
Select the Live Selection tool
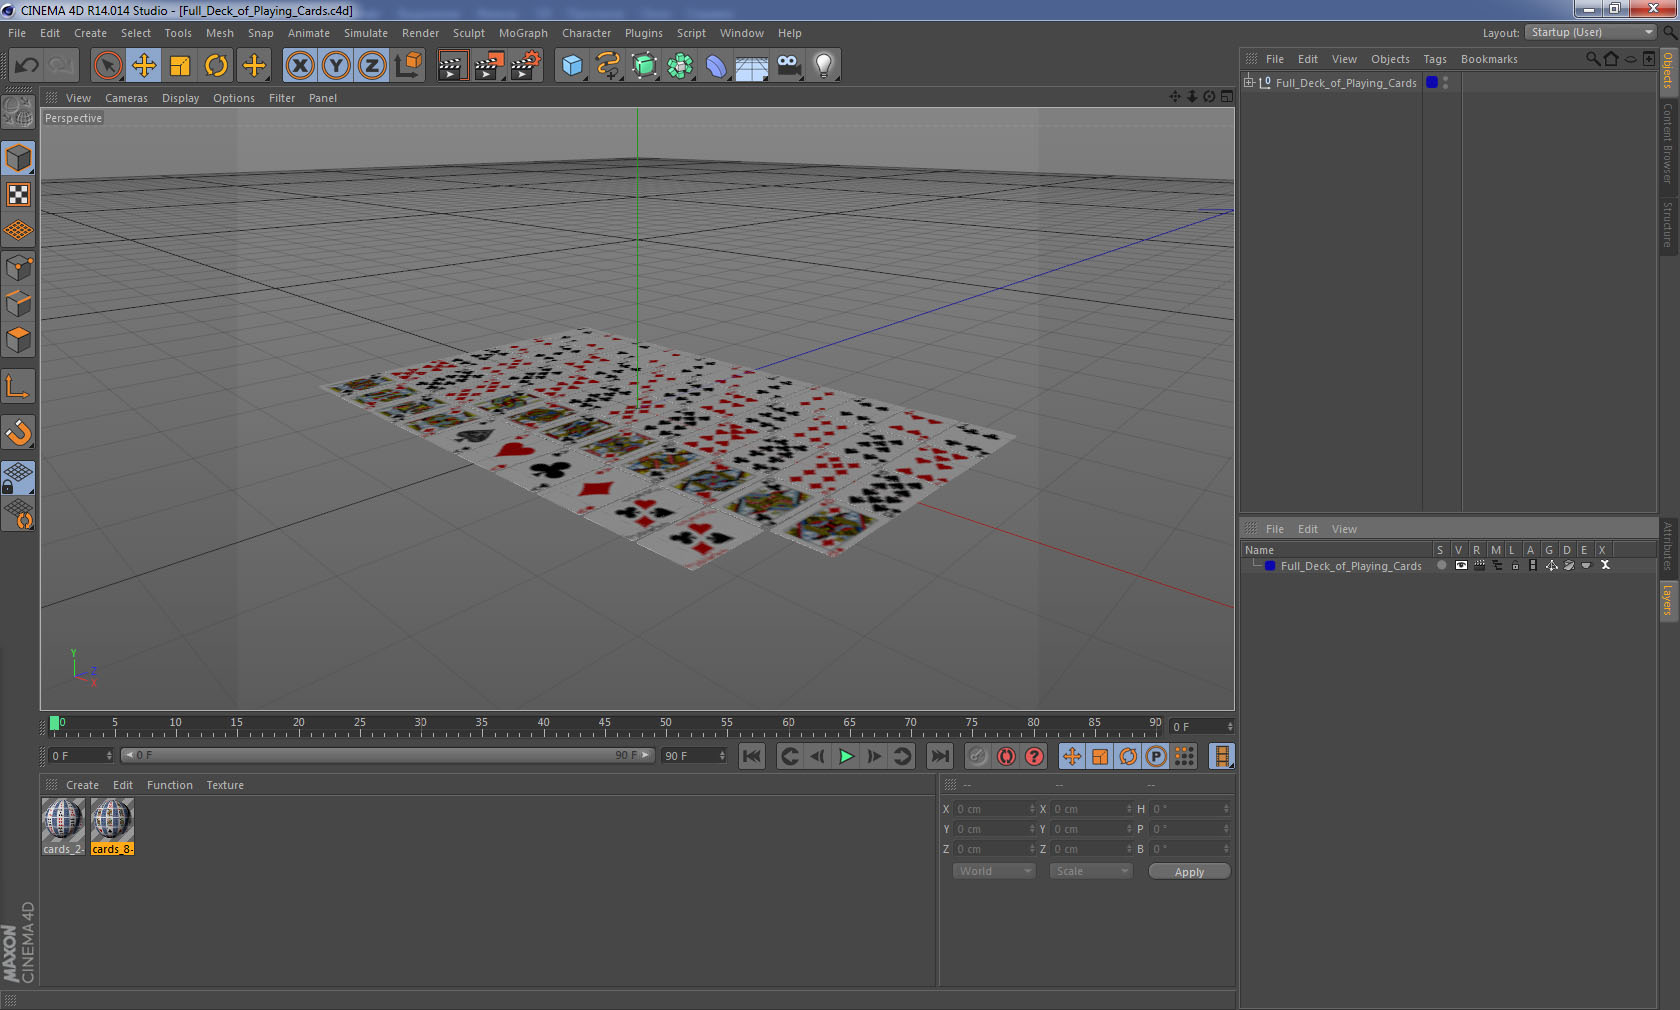click(107, 66)
